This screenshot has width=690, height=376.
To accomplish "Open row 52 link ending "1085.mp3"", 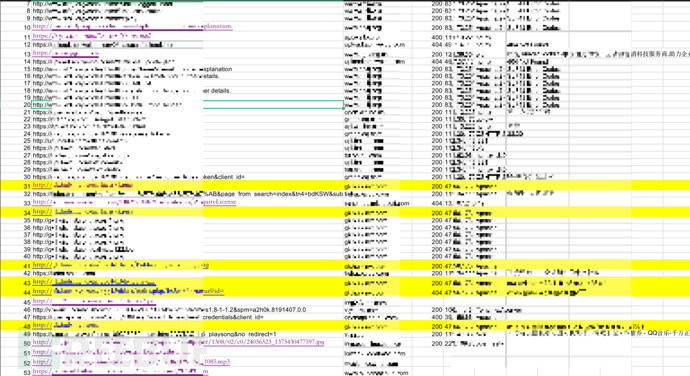I will coord(131,362).
